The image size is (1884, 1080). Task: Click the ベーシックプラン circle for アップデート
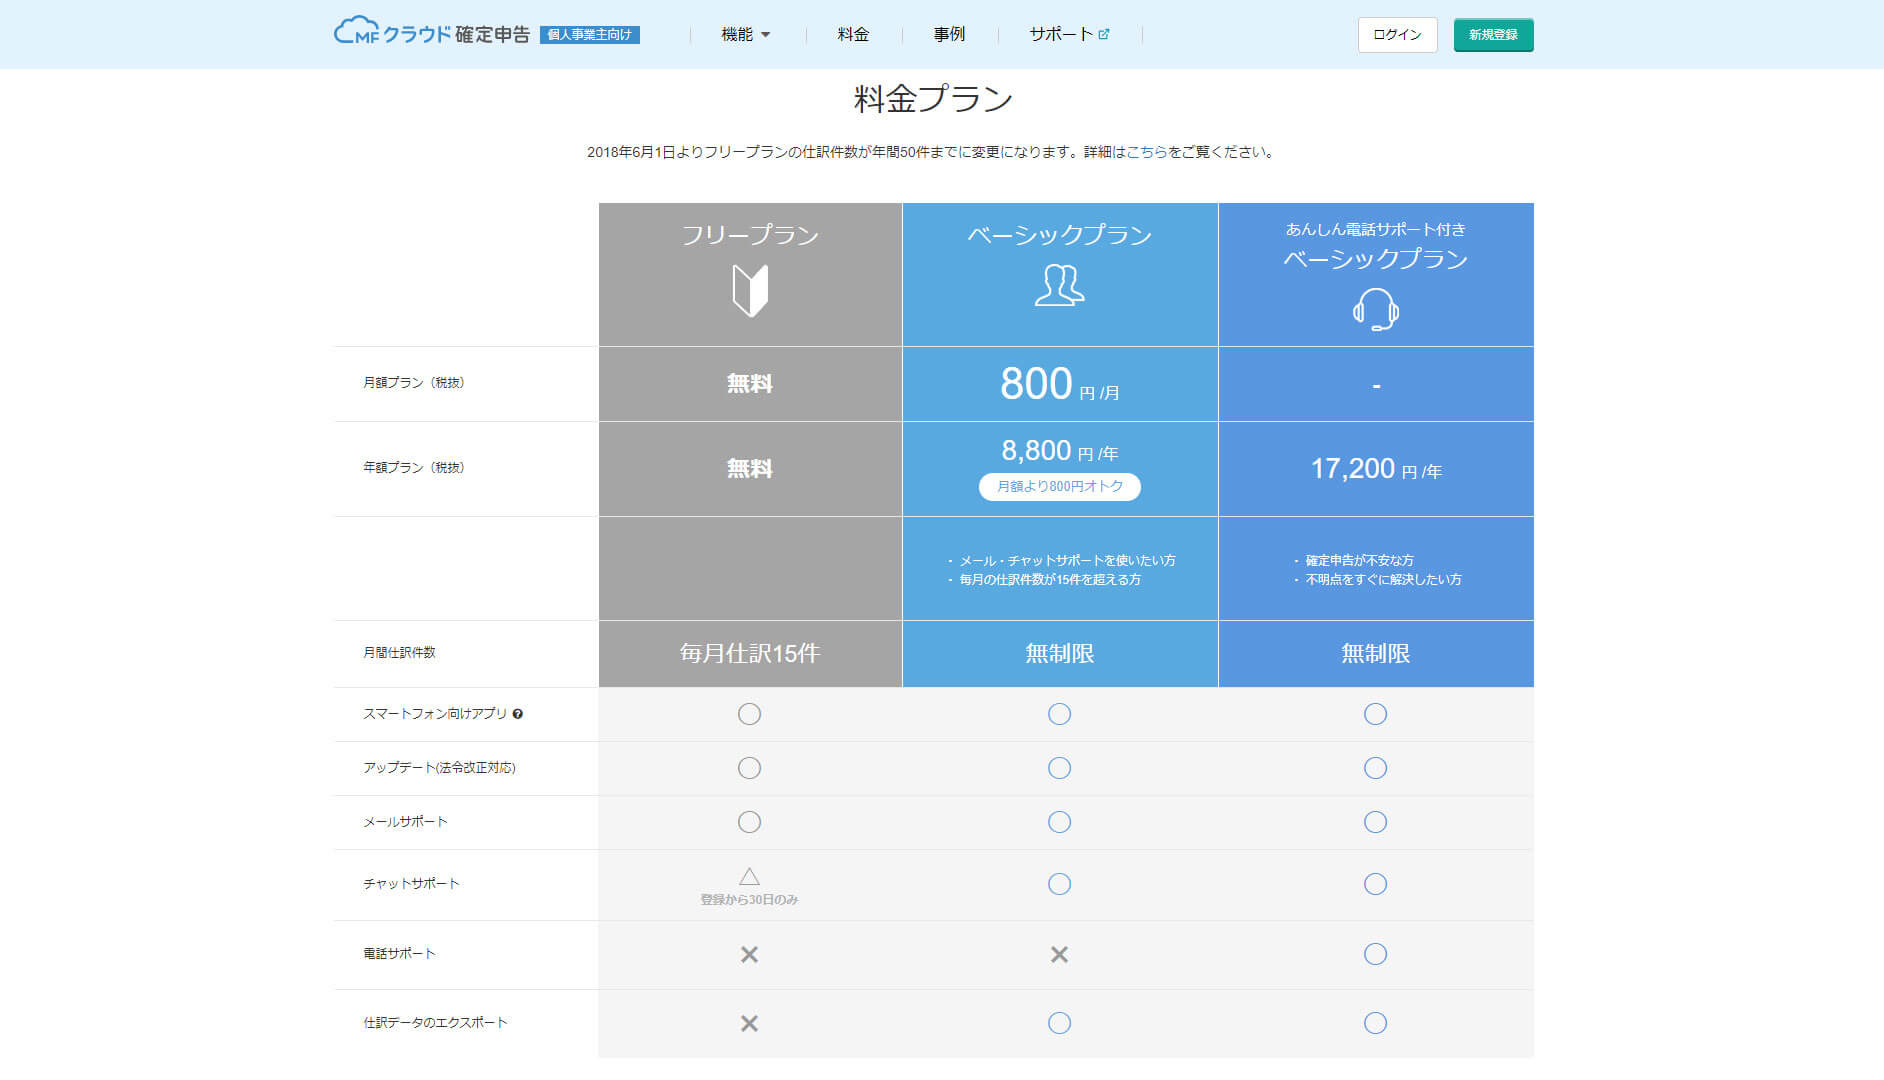click(1059, 768)
